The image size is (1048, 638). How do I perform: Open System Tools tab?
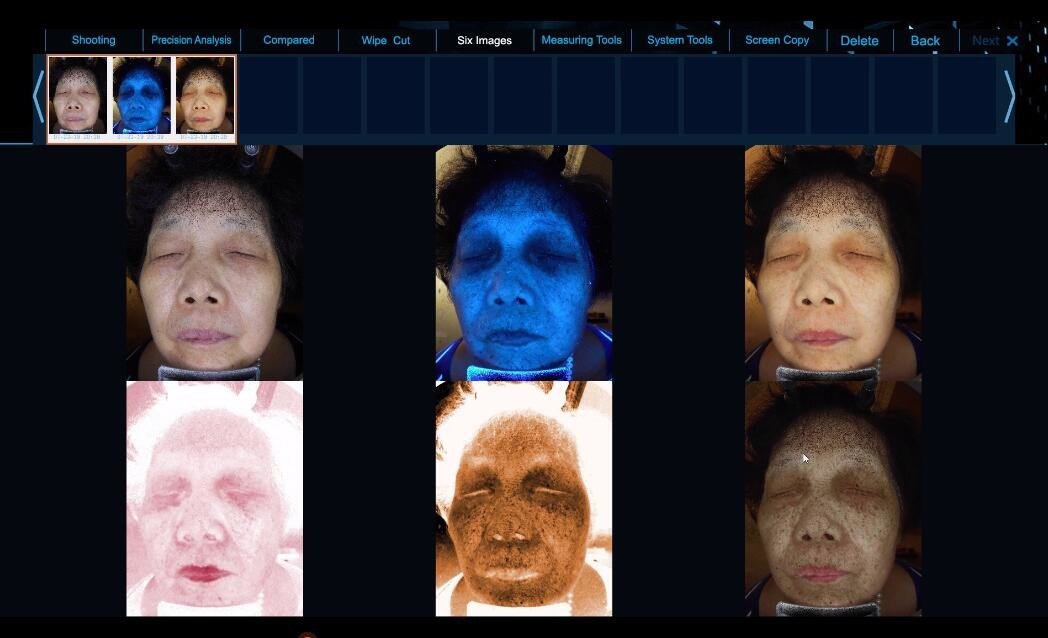[x=680, y=40]
